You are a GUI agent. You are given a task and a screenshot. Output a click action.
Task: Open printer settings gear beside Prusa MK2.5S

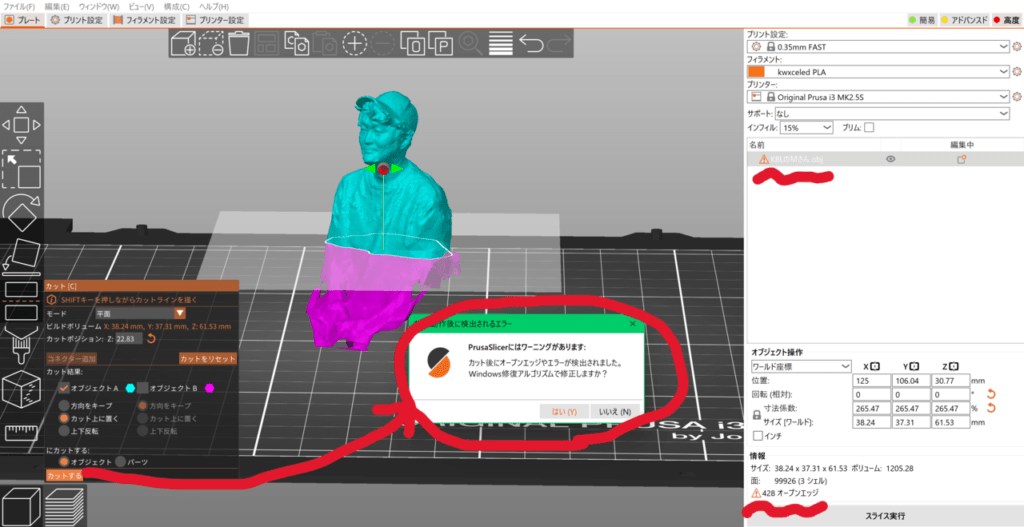click(x=1016, y=97)
